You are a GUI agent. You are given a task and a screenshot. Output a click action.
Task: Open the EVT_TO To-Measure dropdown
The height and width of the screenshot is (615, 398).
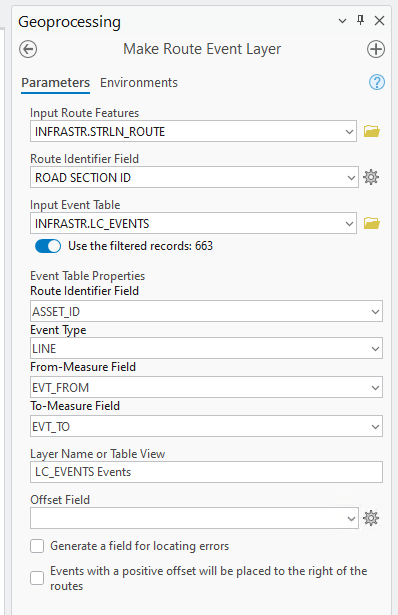[x=375, y=427]
